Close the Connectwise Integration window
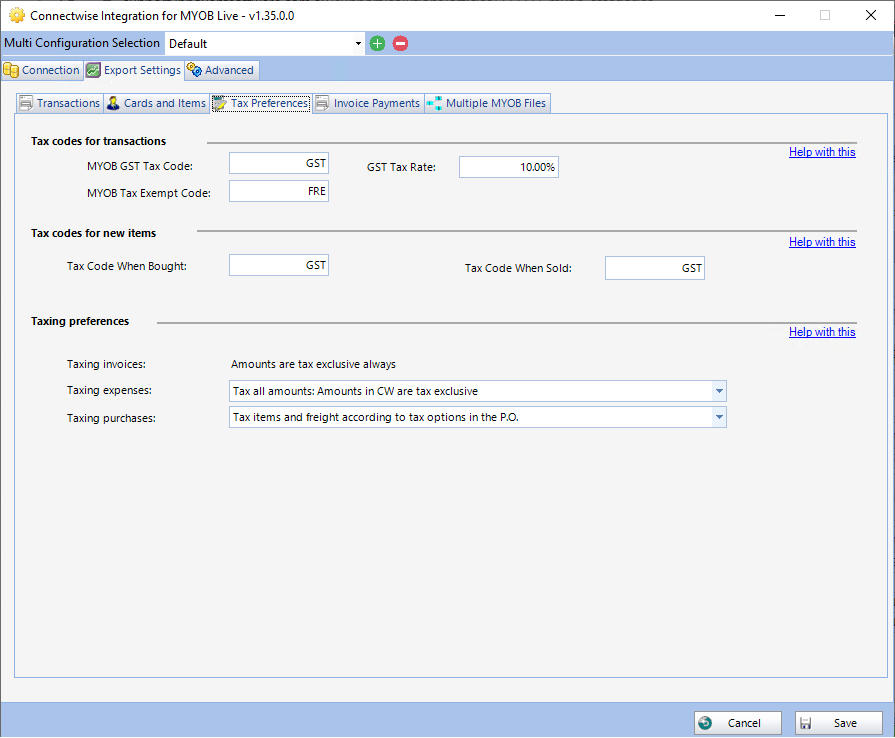895x738 pixels. point(870,15)
